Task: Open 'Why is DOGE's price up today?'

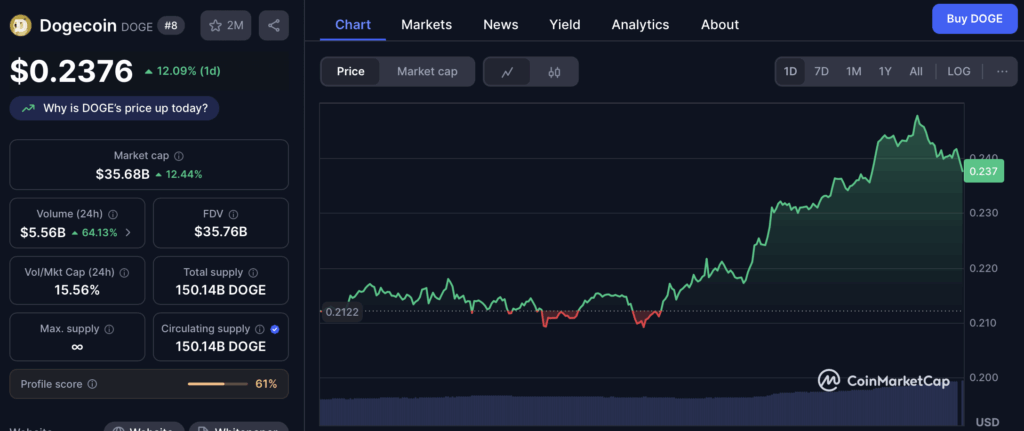Action: (x=114, y=108)
